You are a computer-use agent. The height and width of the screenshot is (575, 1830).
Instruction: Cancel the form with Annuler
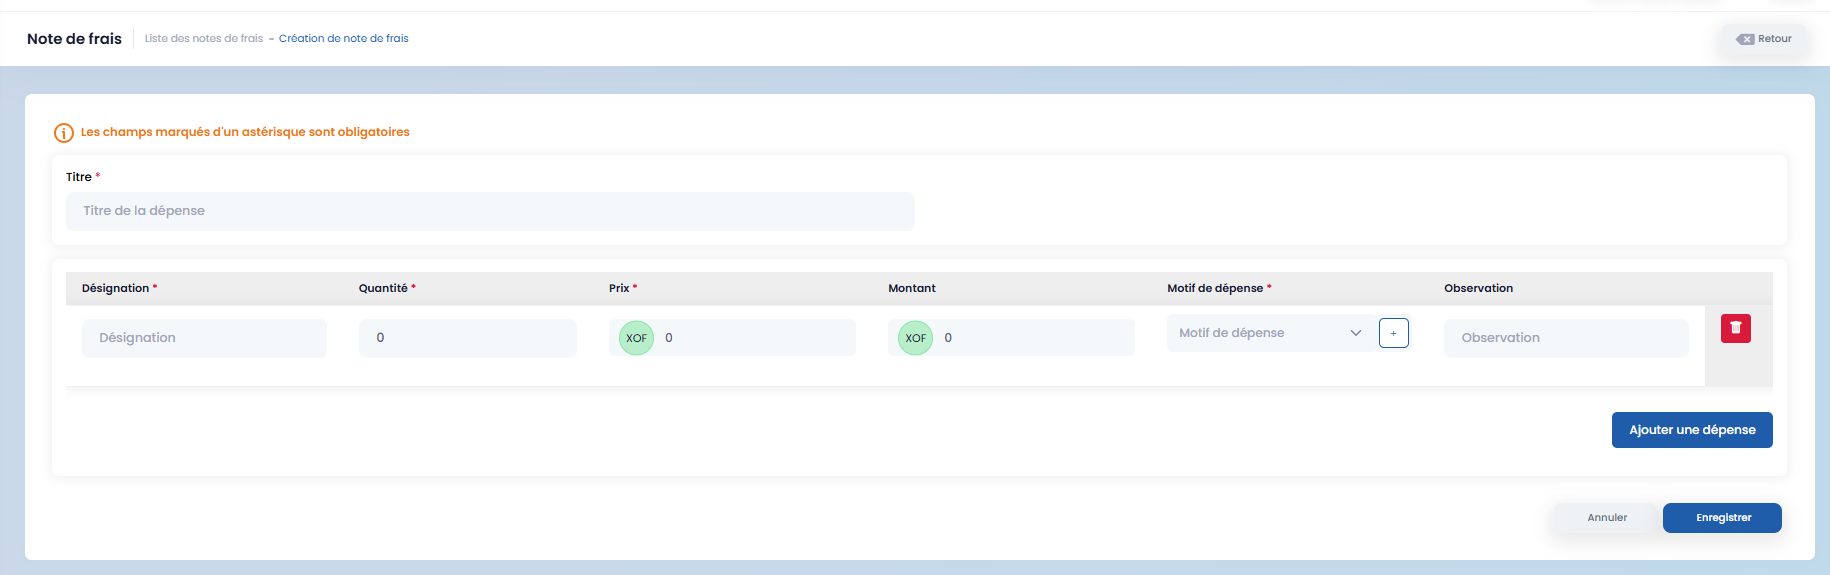[x=1606, y=518]
